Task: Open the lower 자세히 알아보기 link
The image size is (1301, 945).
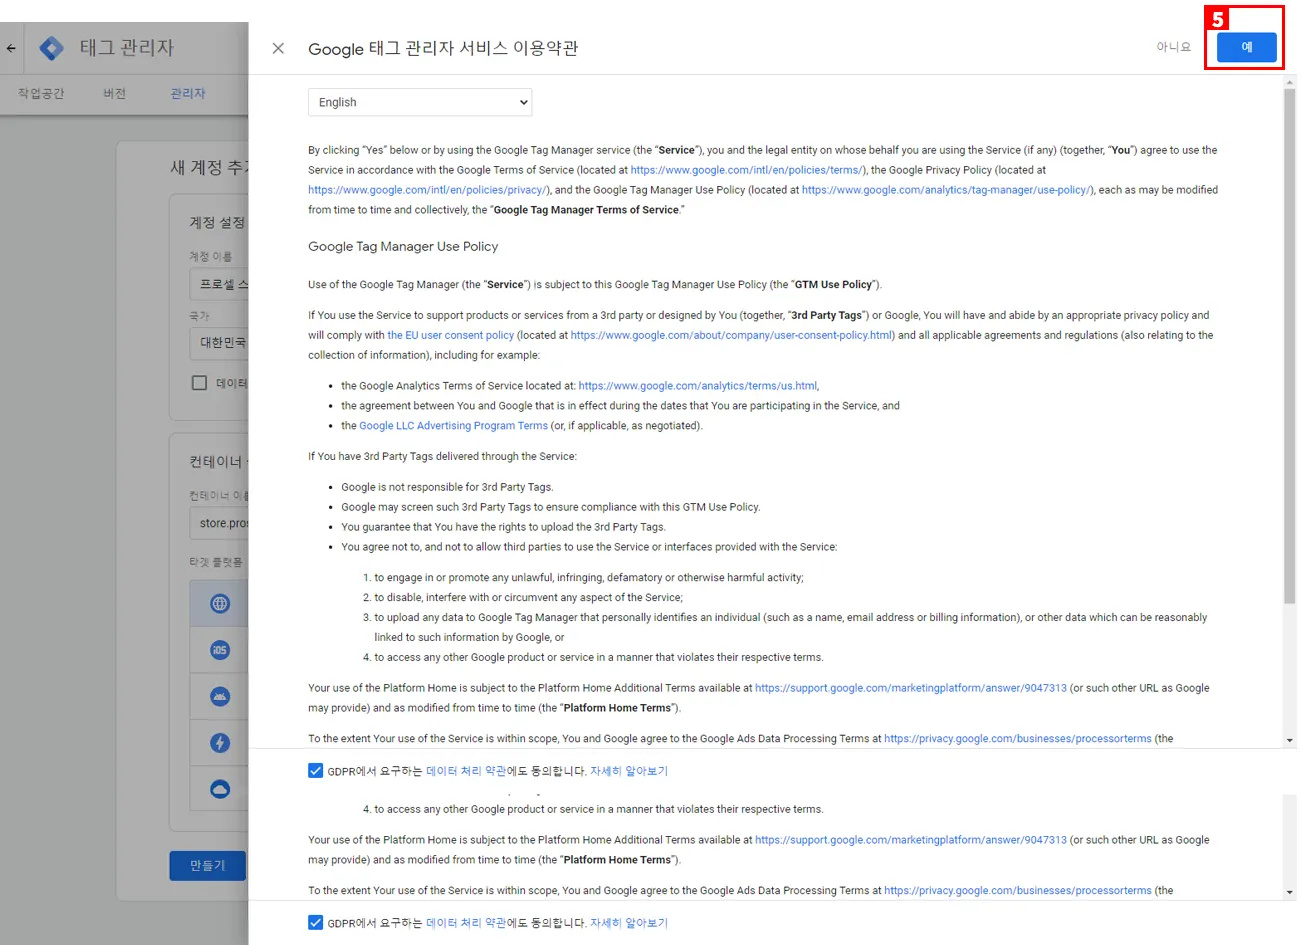Action: (629, 923)
